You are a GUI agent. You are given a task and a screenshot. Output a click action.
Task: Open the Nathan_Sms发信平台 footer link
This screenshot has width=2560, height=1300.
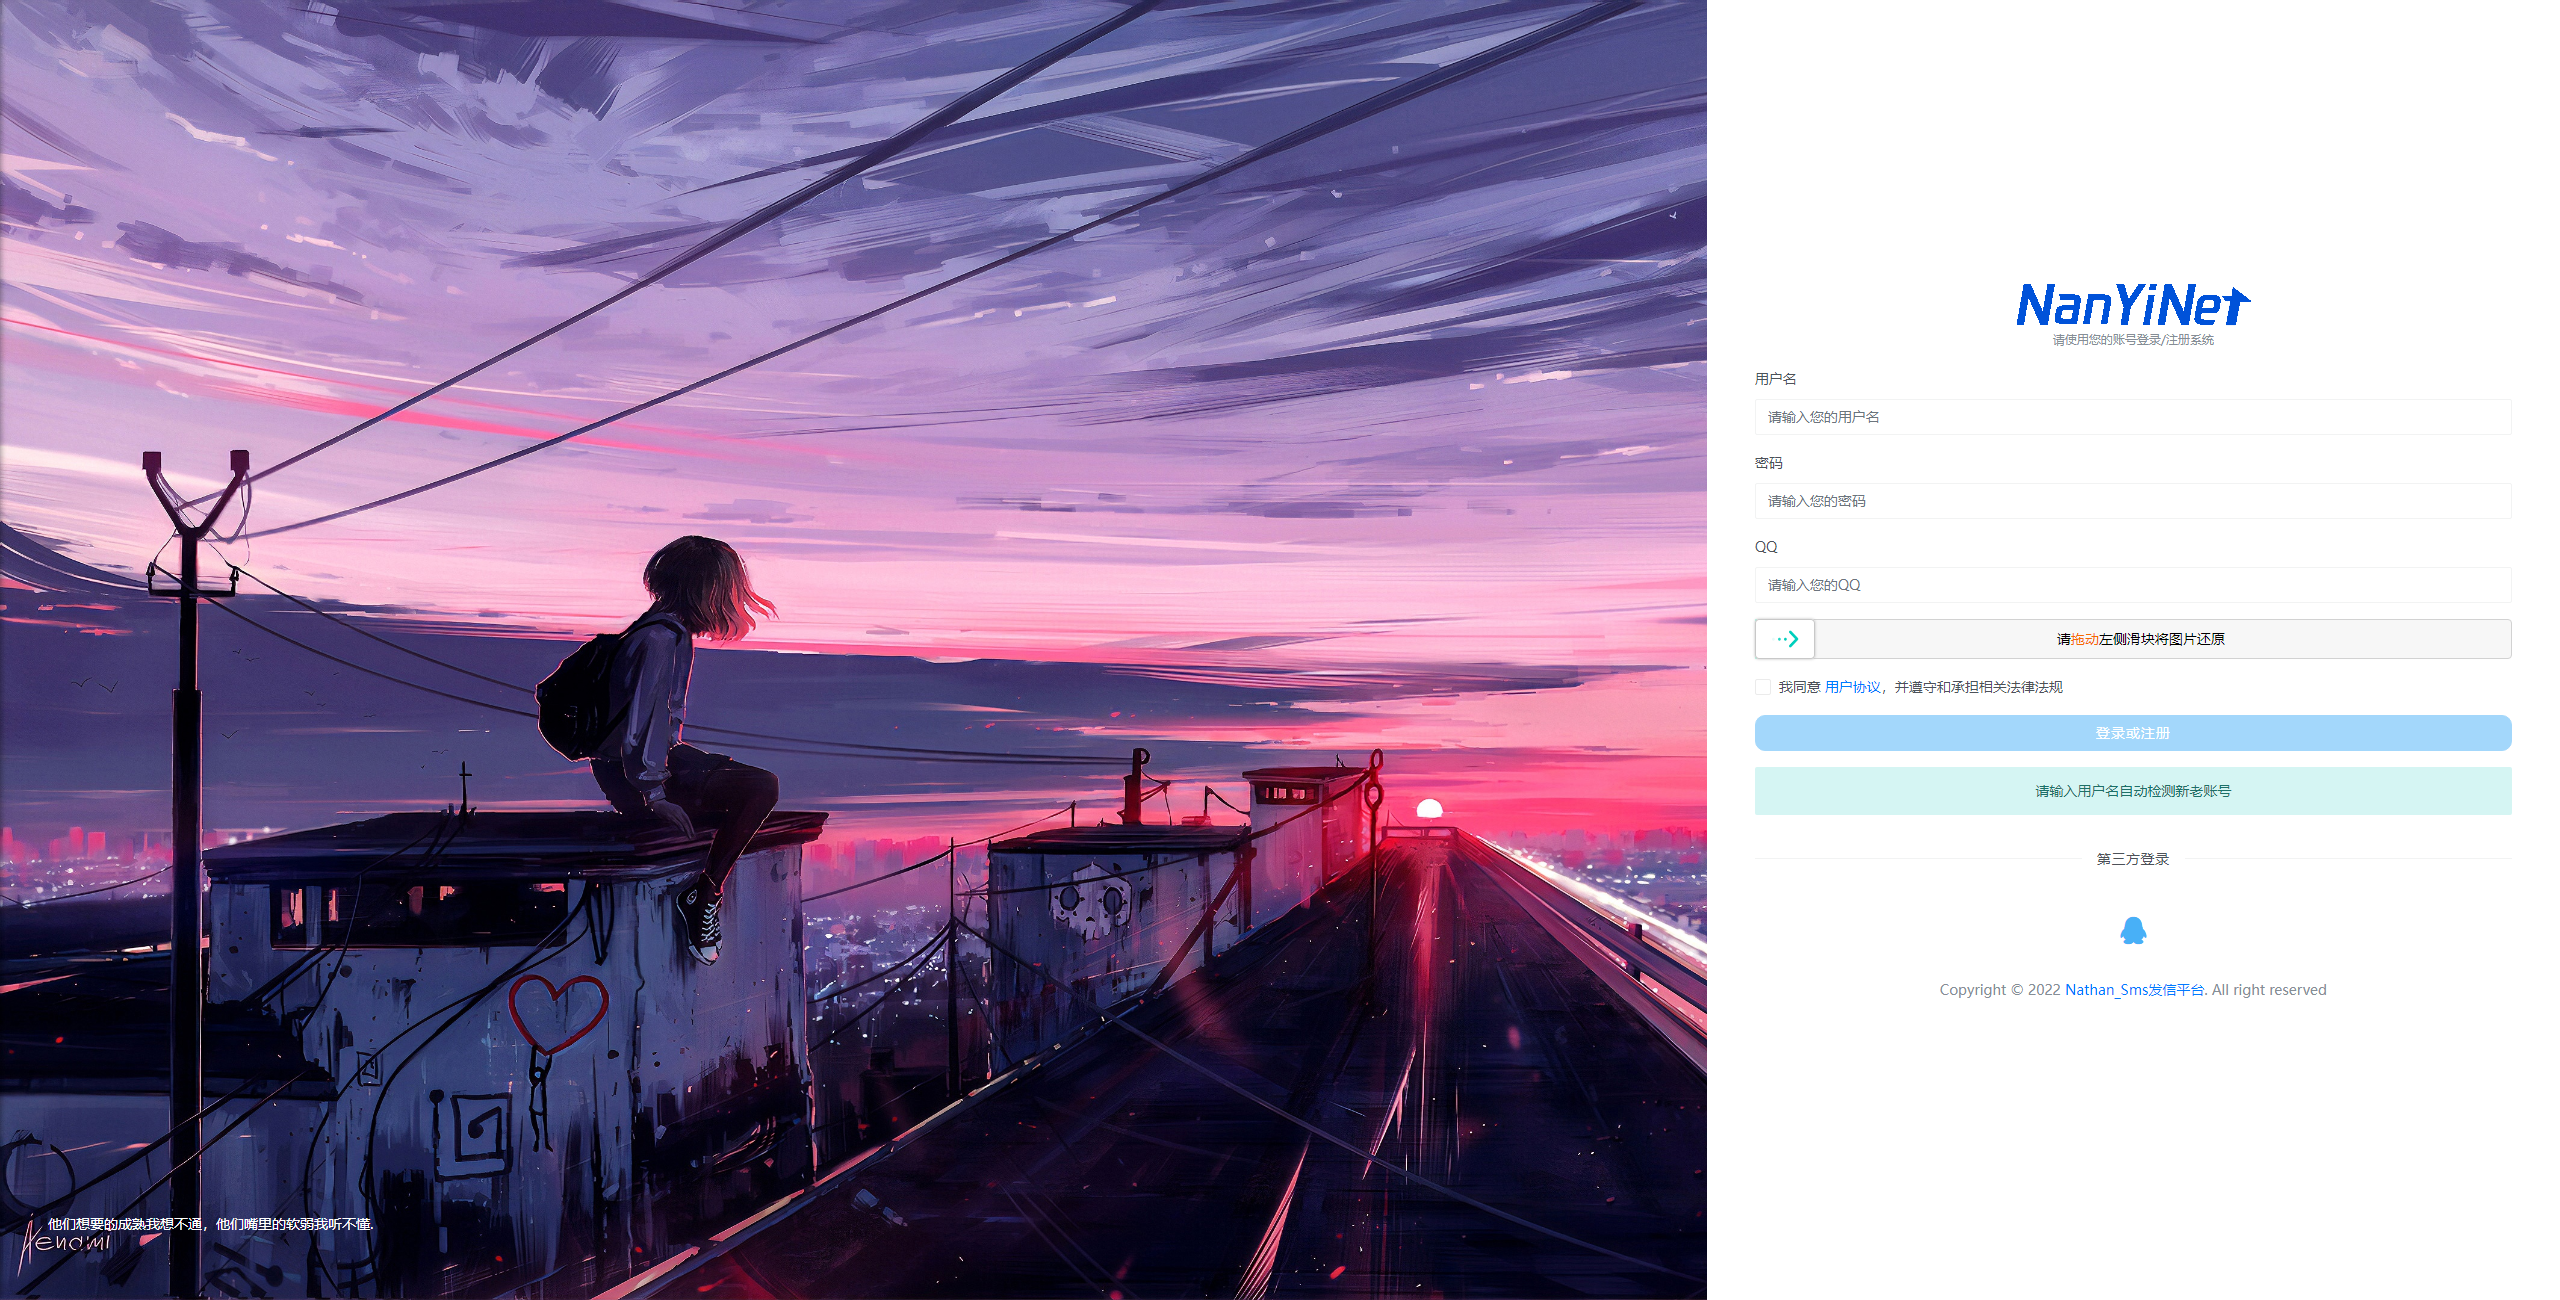click(2134, 990)
